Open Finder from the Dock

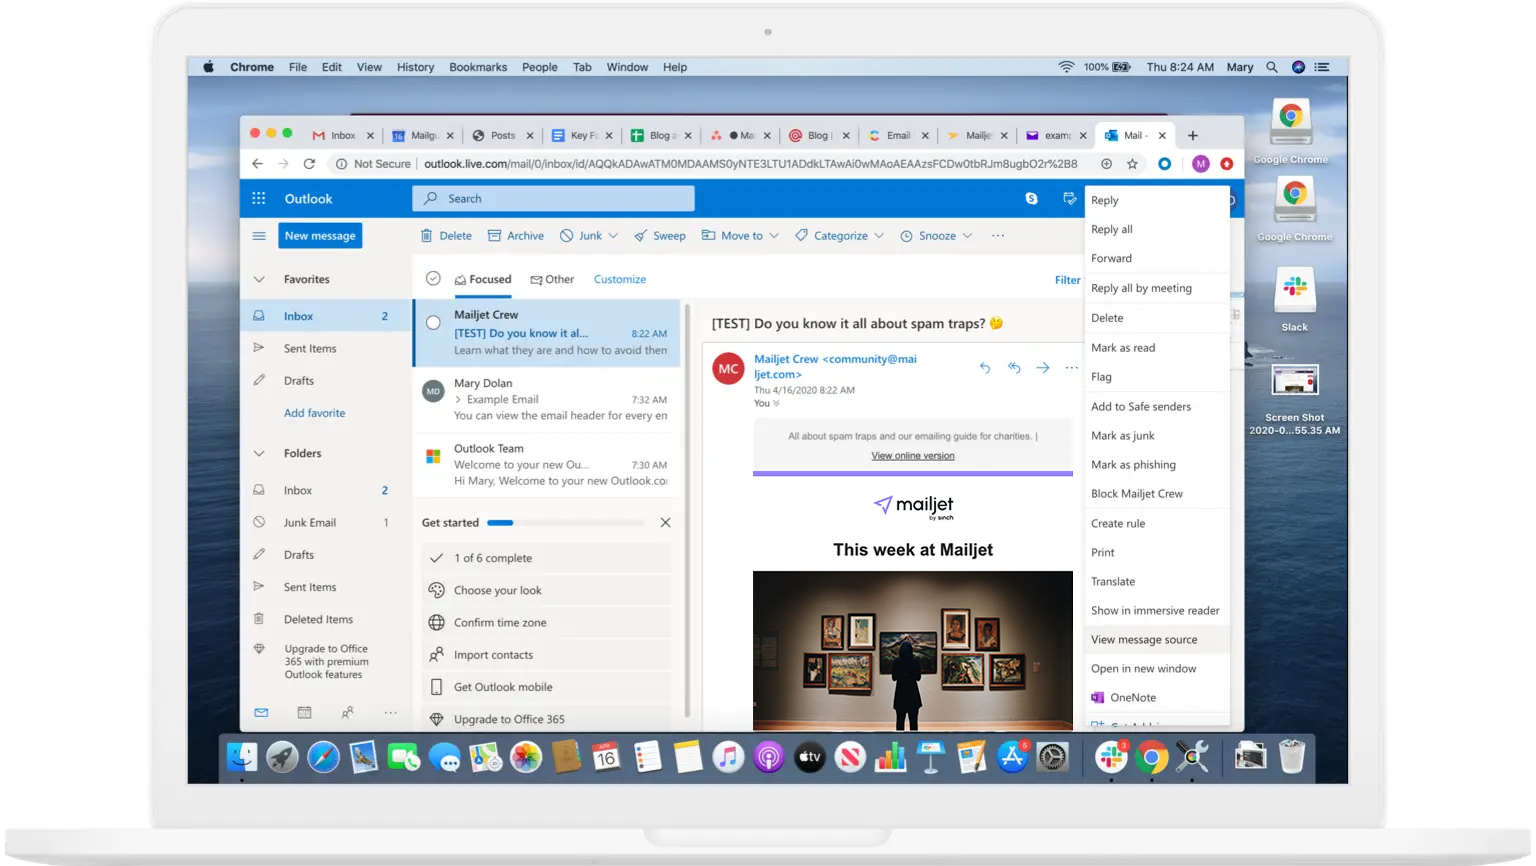pyautogui.click(x=242, y=757)
